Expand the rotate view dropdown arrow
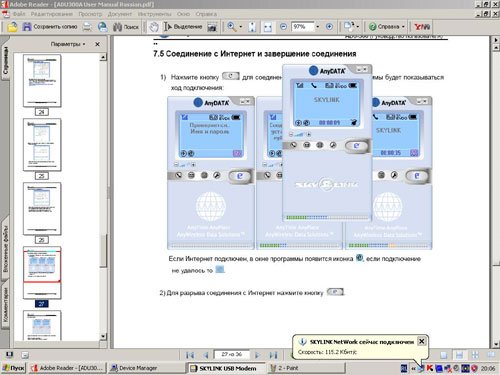 (358, 27)
